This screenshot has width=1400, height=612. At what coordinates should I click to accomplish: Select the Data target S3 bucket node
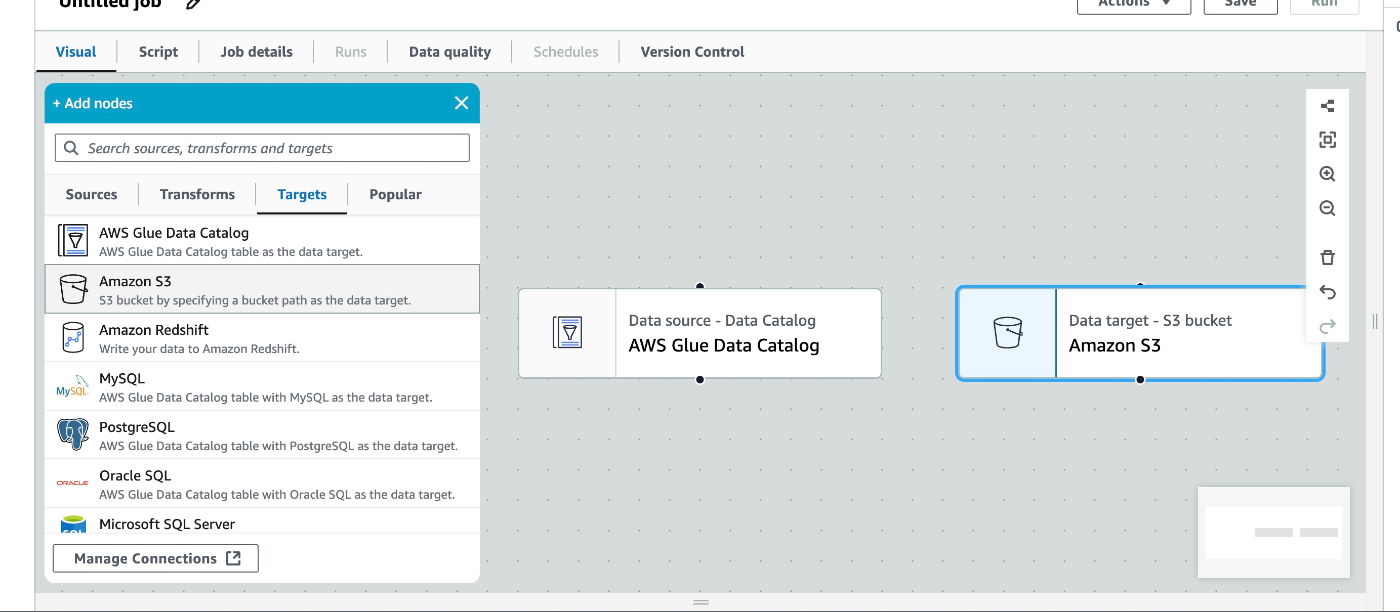[x=1140, y=333]
